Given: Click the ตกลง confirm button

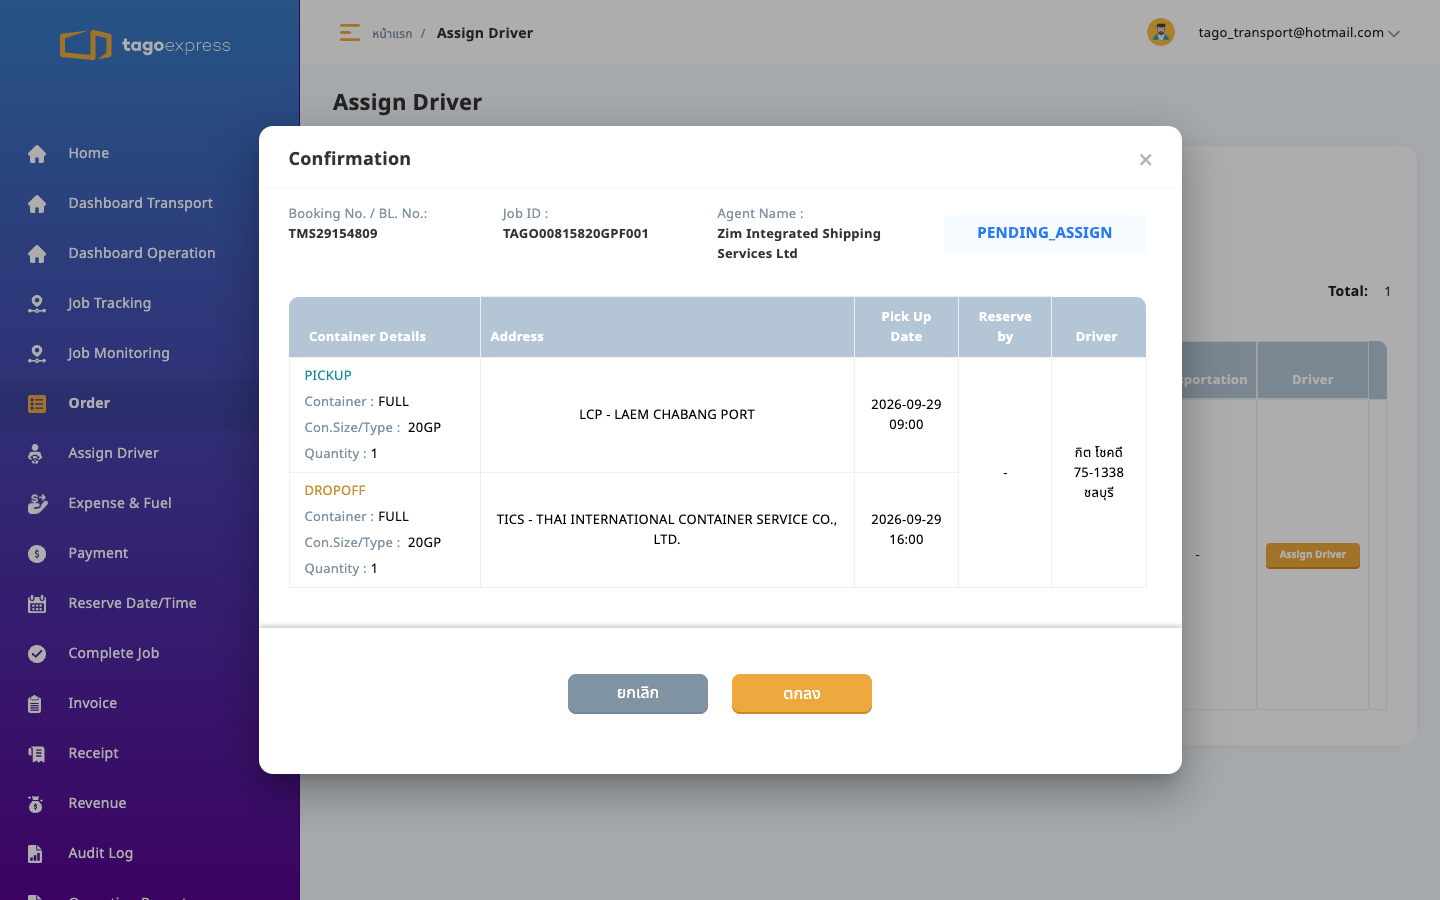Looking at the screenshot, I should 802,693.
